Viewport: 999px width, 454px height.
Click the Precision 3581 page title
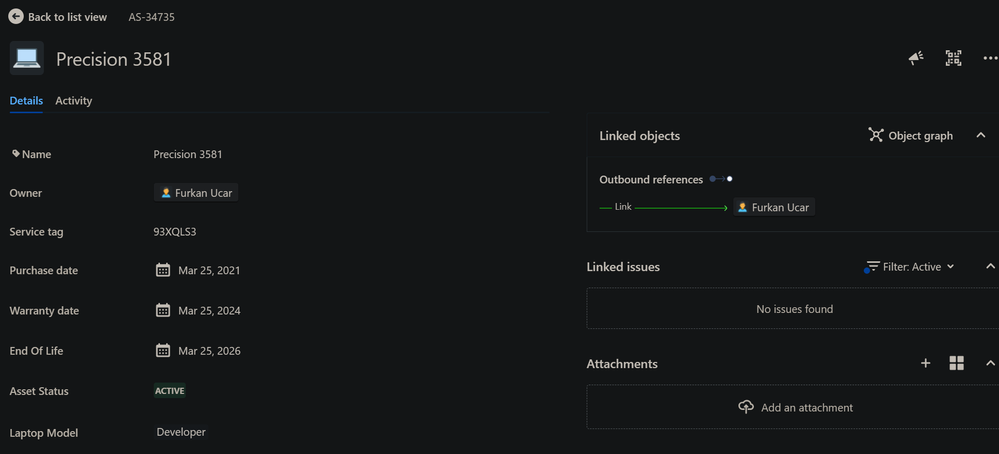pyautogui.click(x=114, y=59)
